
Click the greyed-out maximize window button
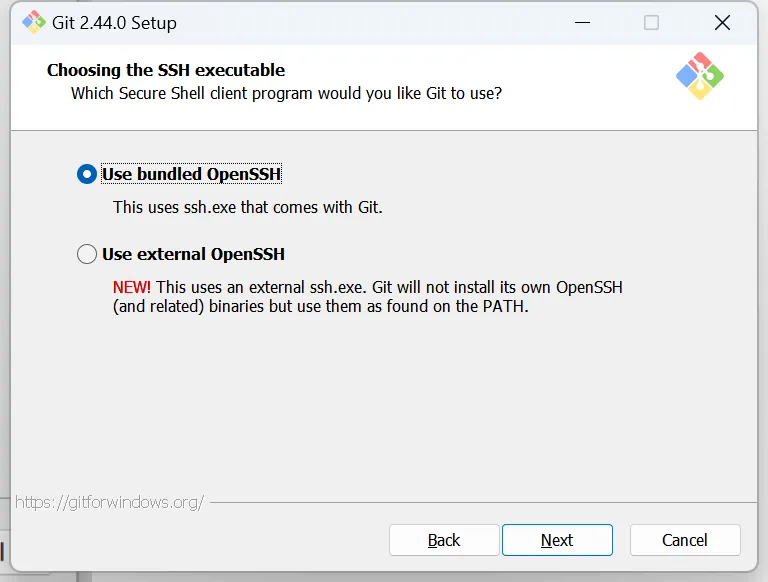tap(651, 22)
